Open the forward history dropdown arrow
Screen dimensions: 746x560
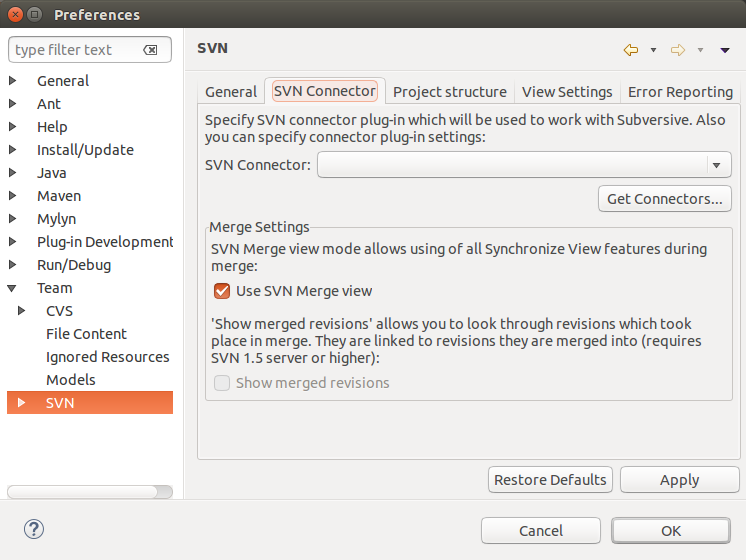point(700,50)
